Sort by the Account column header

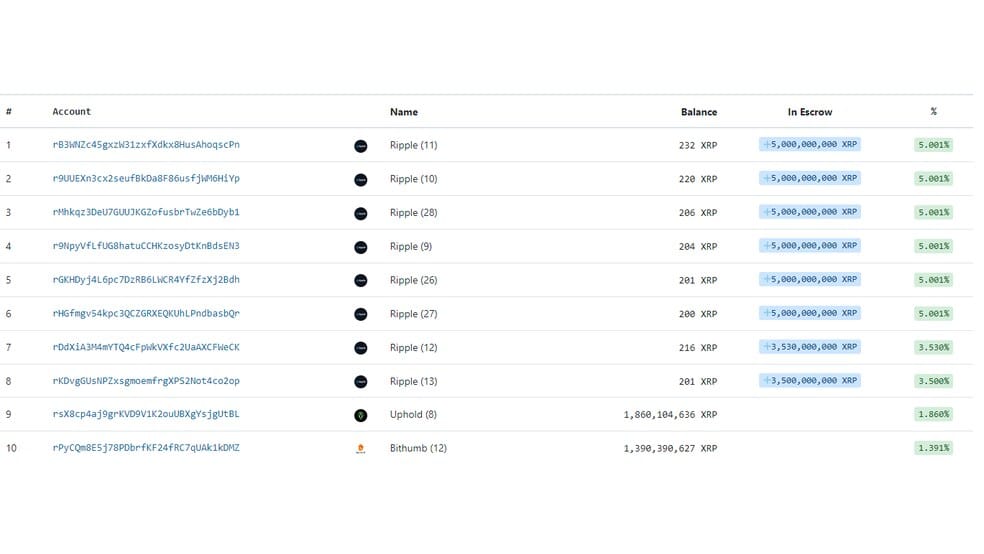coord(72,112)
